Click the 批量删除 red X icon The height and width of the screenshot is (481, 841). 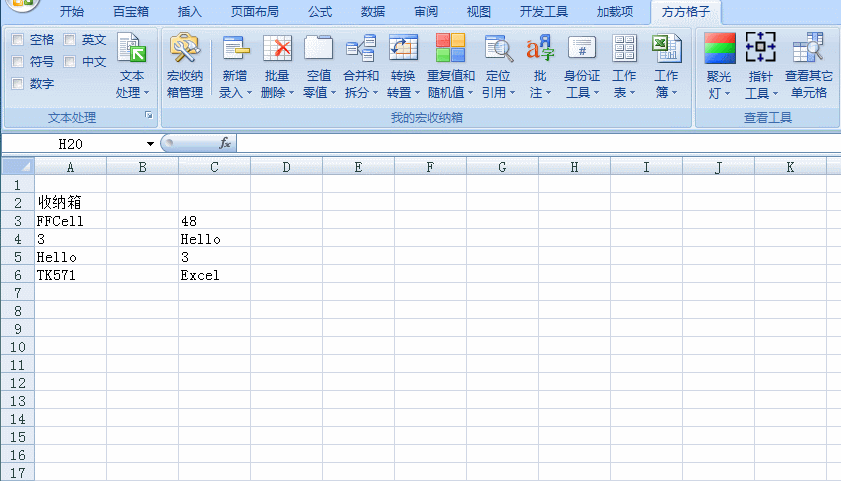pos(277,49)
